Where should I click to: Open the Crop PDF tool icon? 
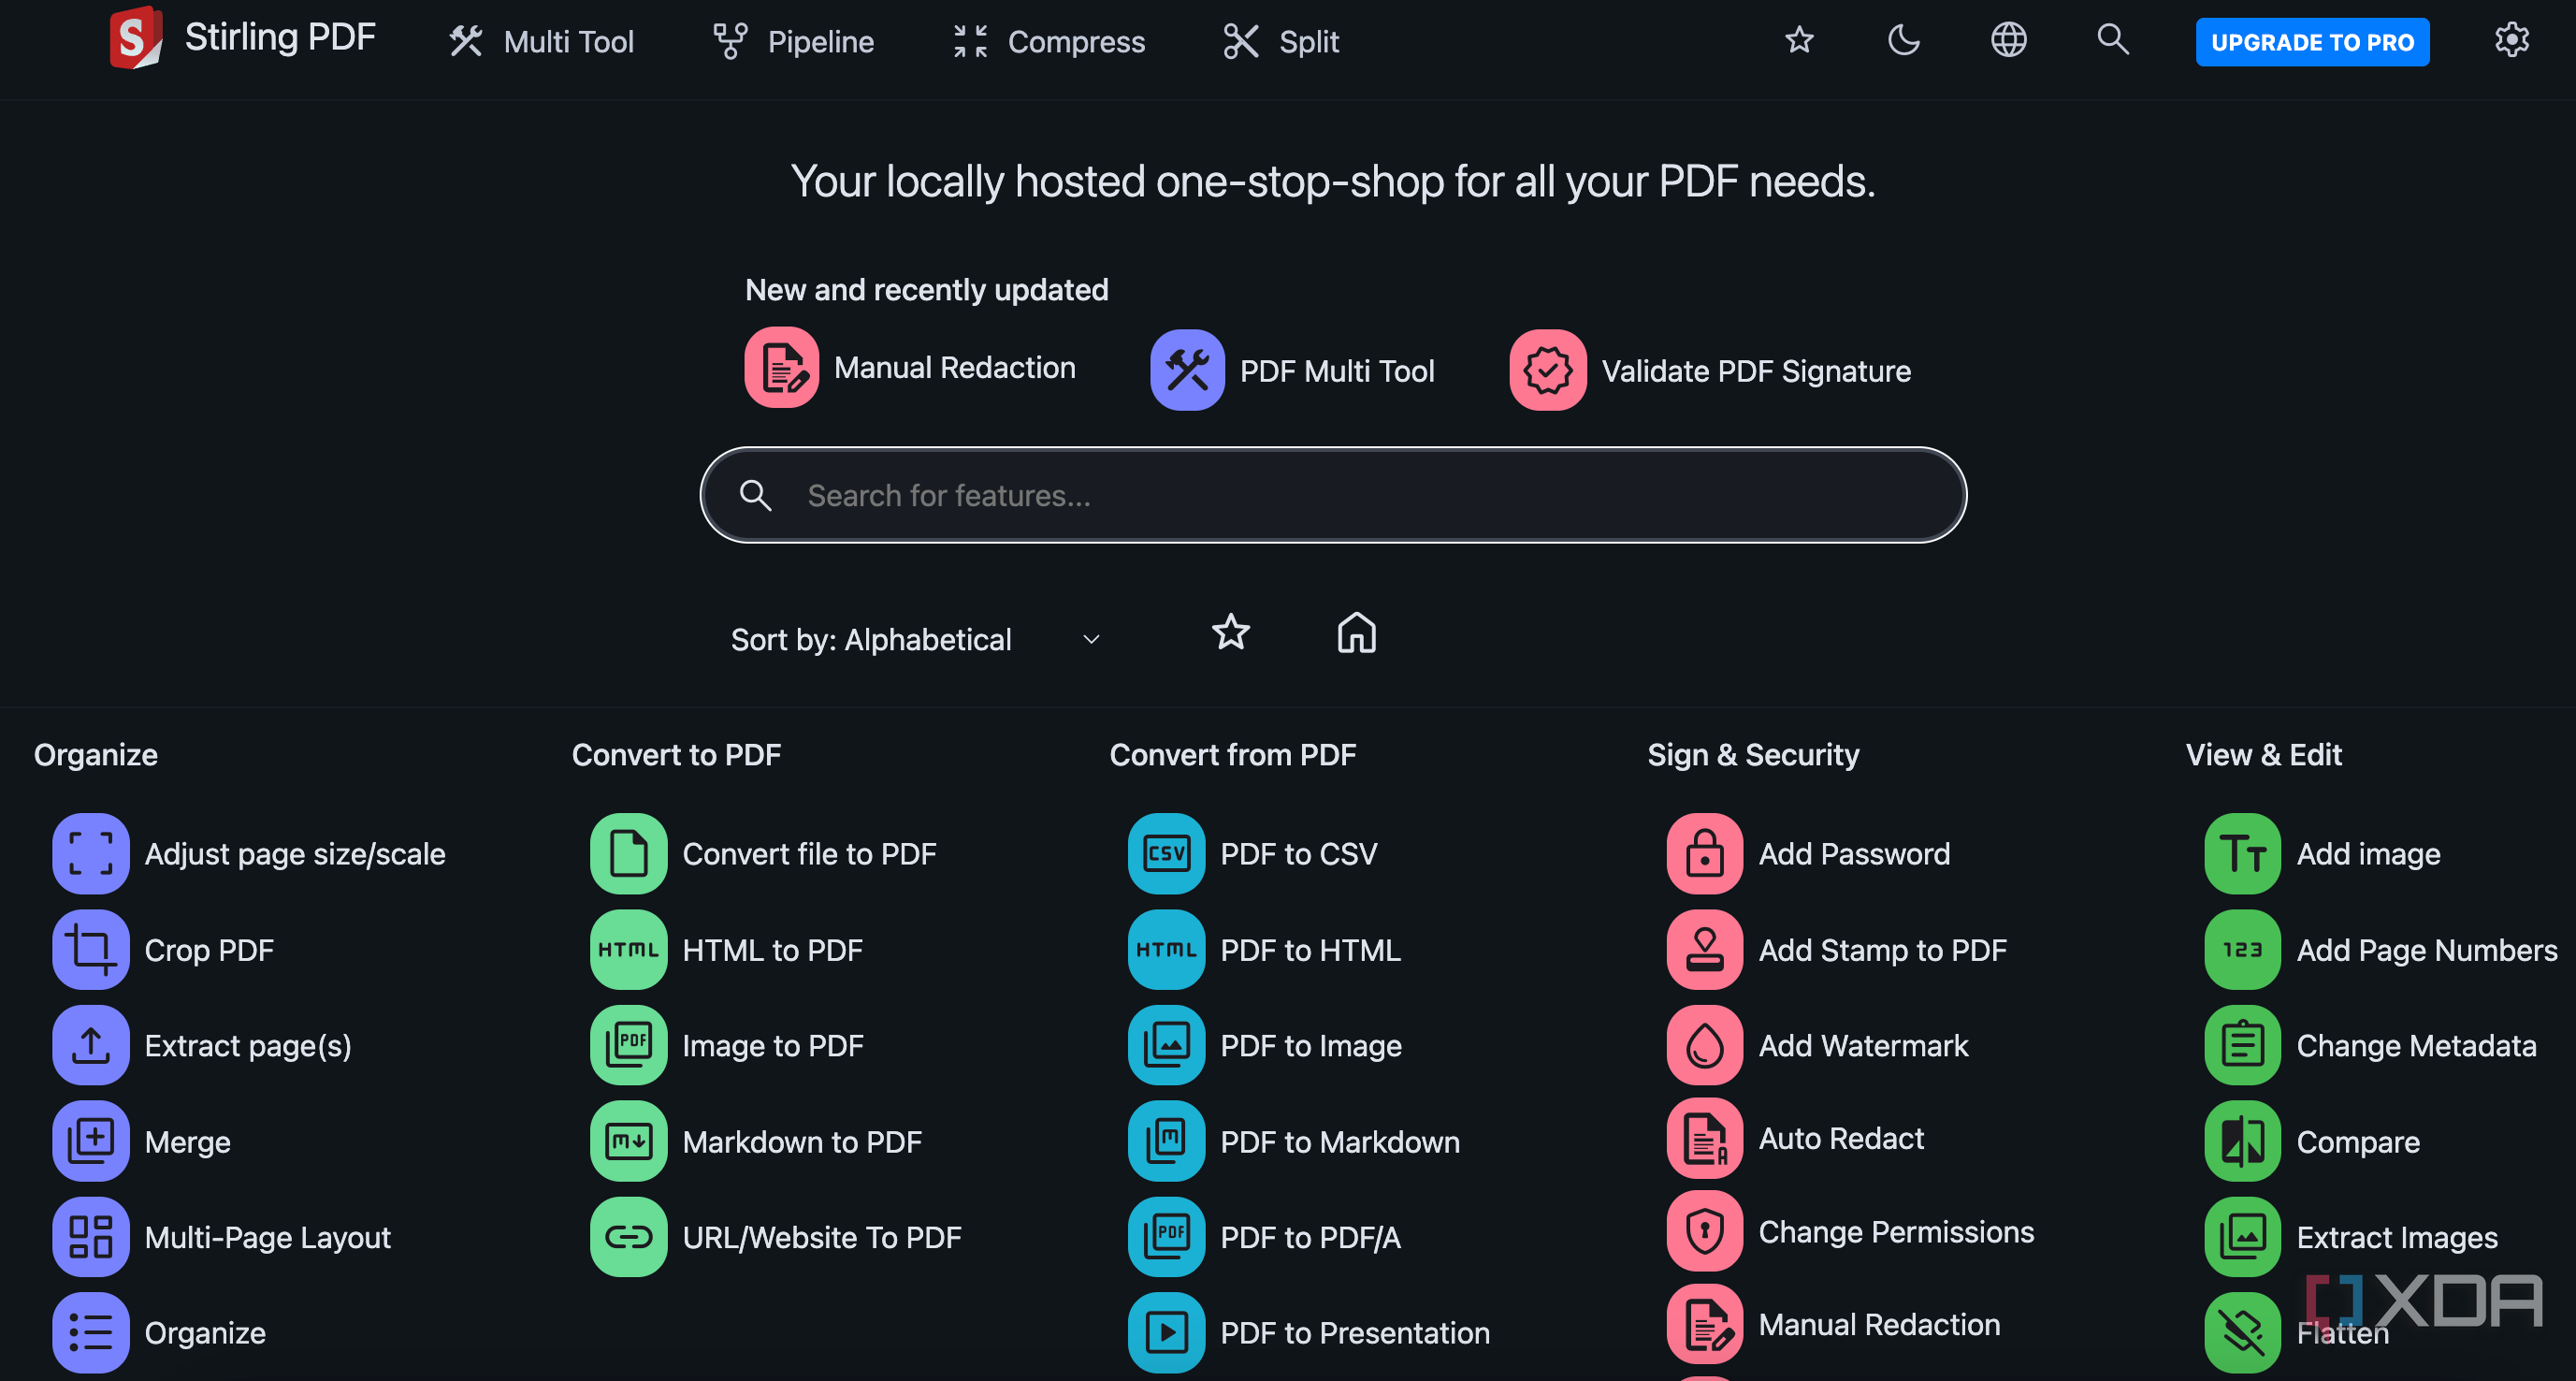click(90, 949)
